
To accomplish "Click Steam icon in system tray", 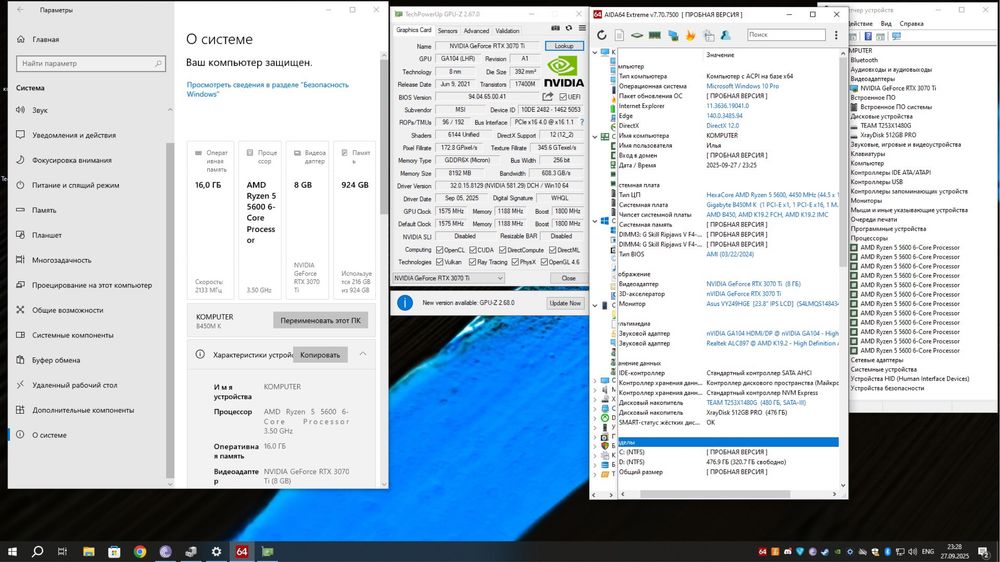I will pyautogui.click(x=825, y=552).
